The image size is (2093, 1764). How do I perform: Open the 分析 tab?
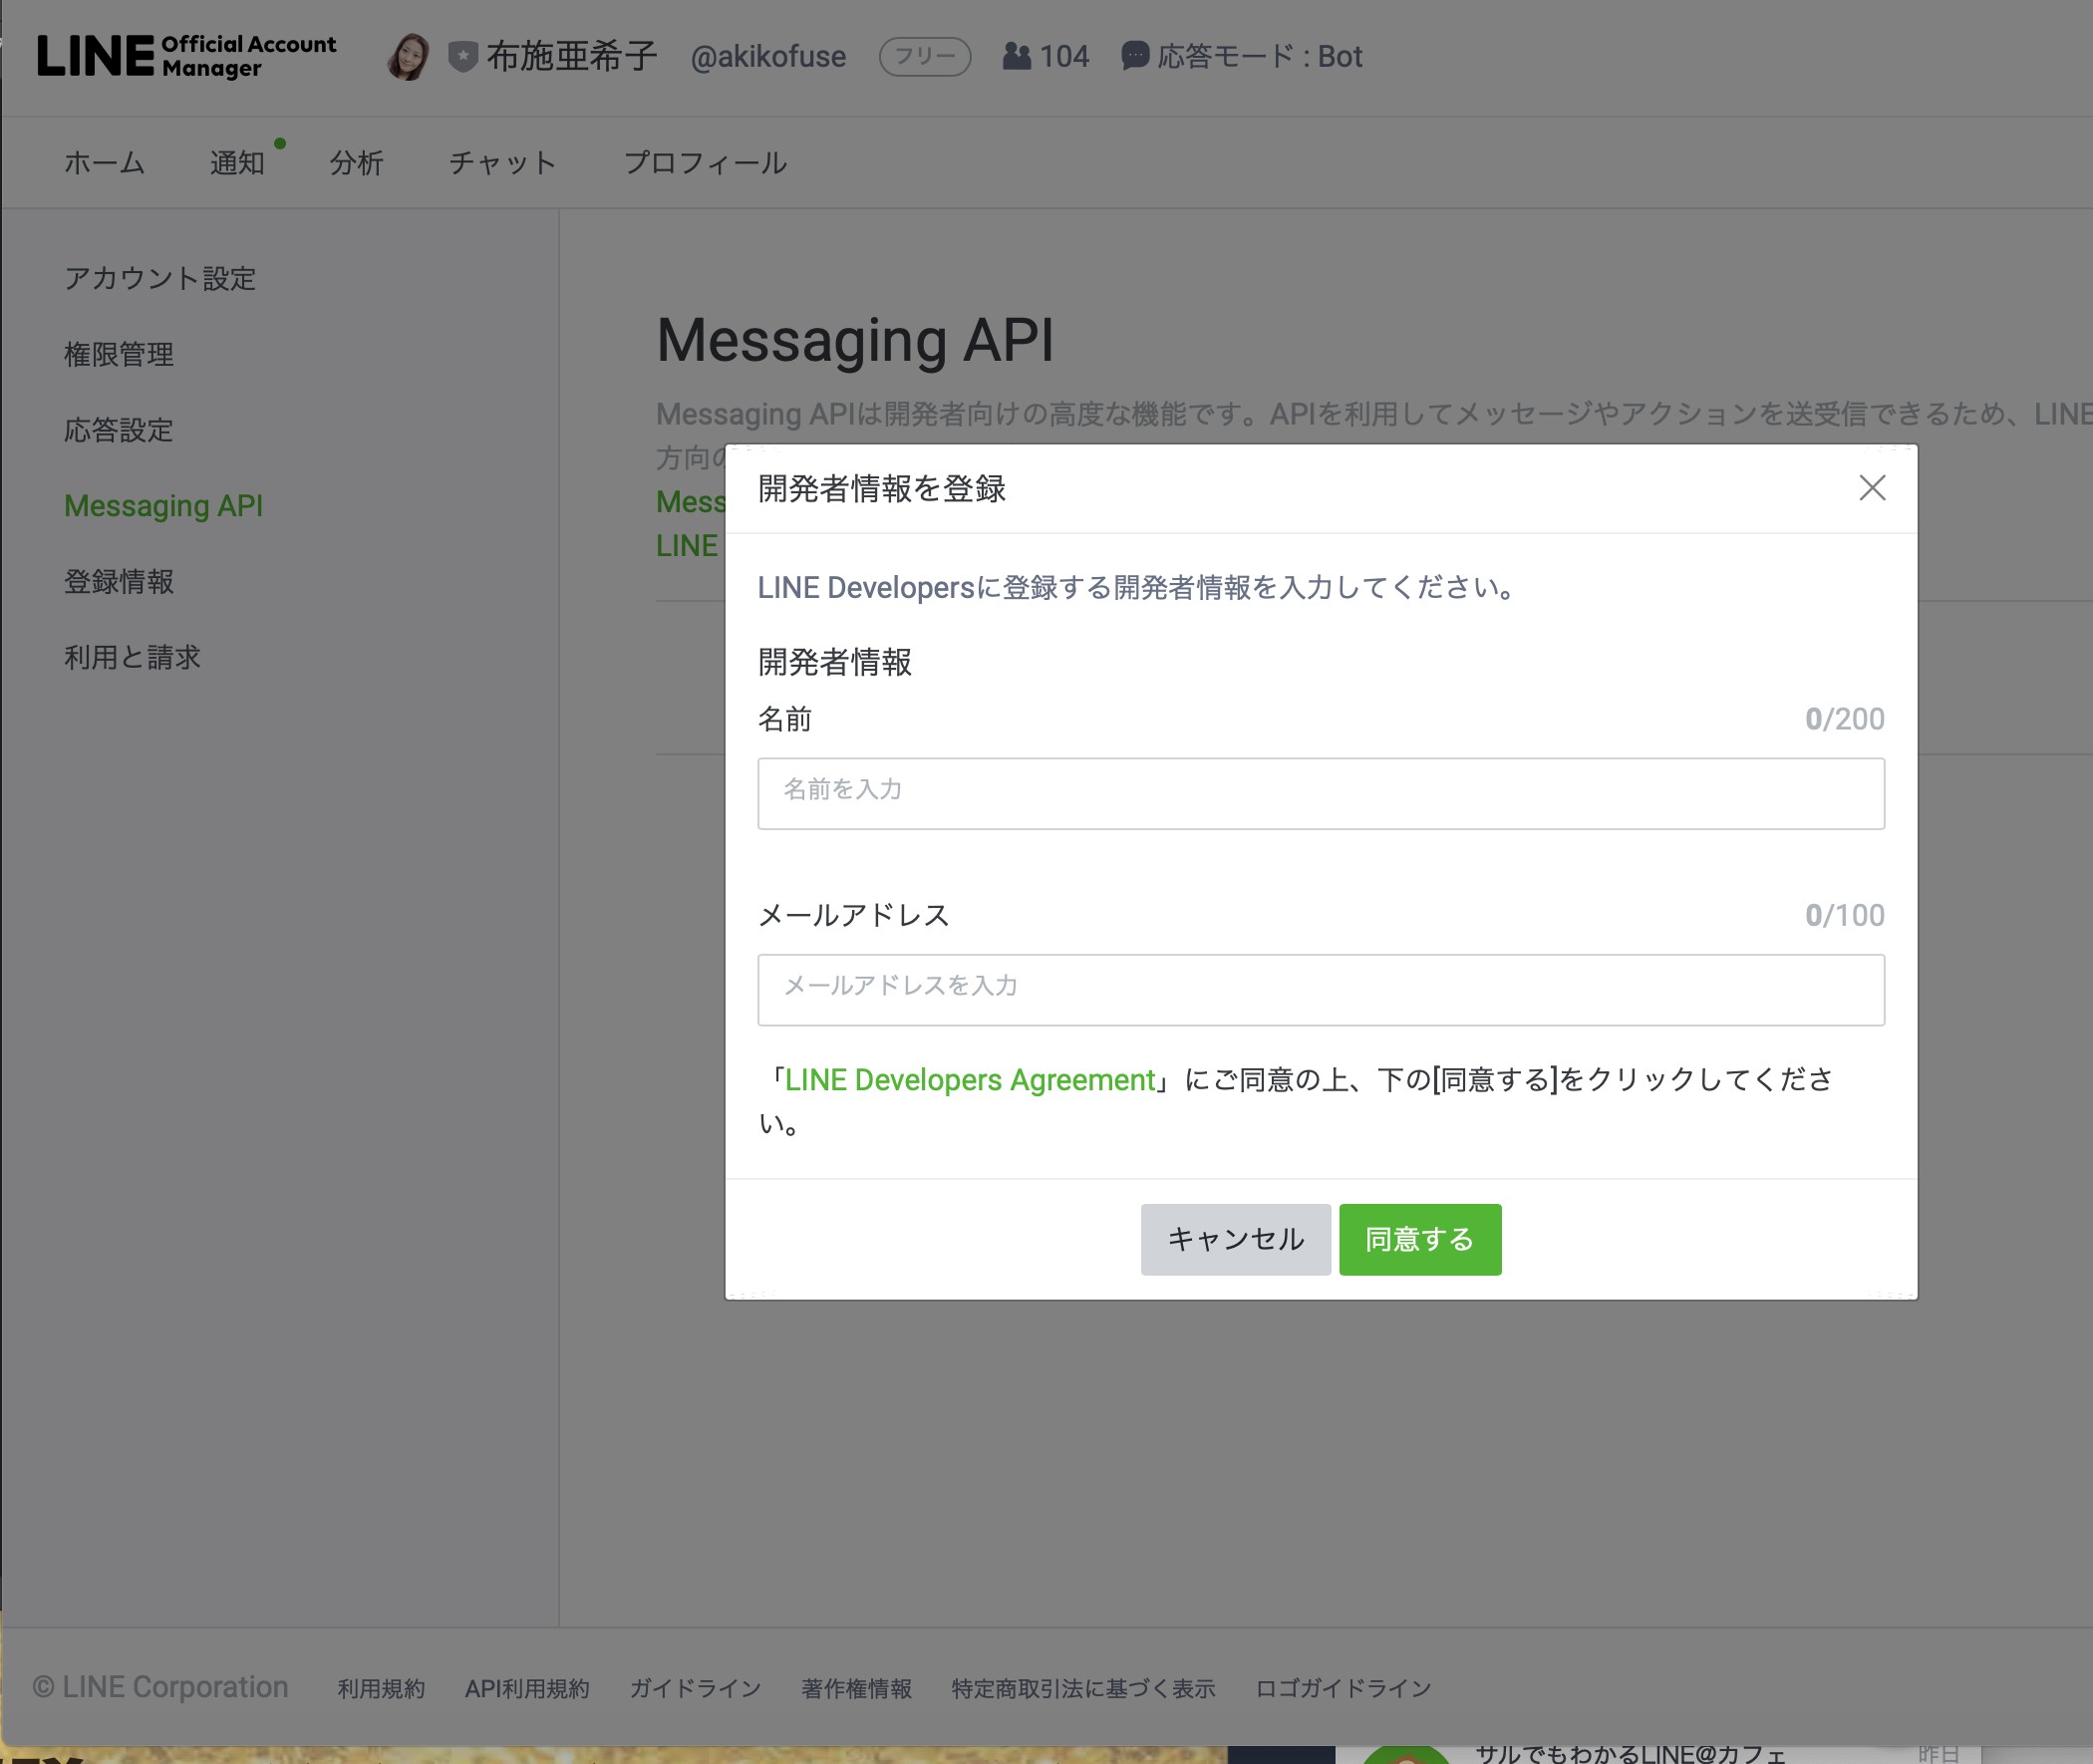click(x=357, y=163)
